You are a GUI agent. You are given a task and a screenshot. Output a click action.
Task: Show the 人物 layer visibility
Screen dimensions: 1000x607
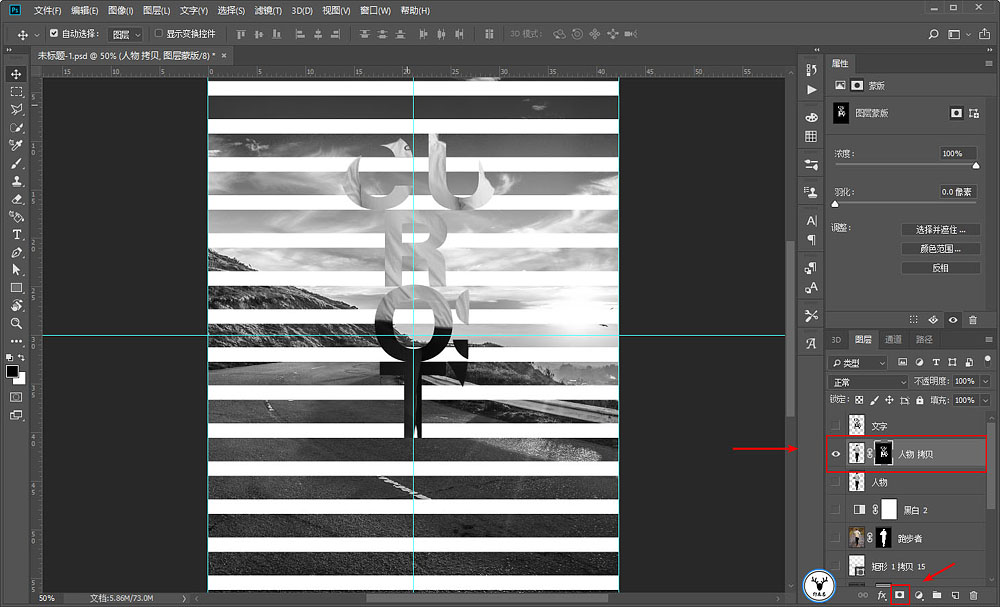835,482
